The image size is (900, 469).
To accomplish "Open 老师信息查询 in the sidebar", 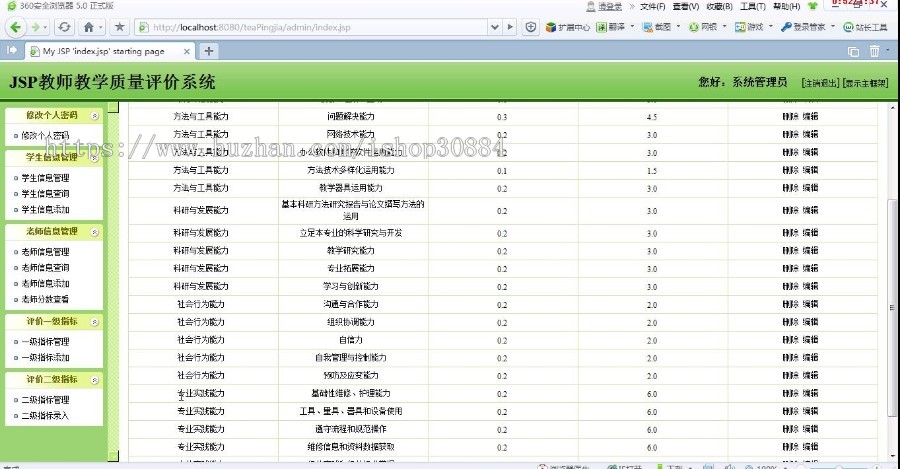I will tap(45, 268).
